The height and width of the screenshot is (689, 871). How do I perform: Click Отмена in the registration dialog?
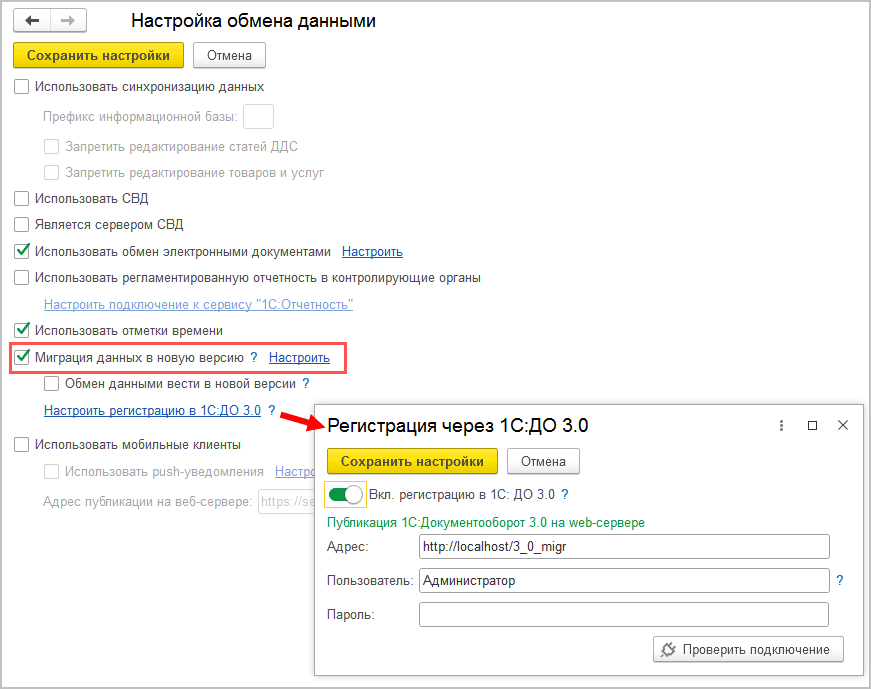pyautogui.click(x=543, y=461)
